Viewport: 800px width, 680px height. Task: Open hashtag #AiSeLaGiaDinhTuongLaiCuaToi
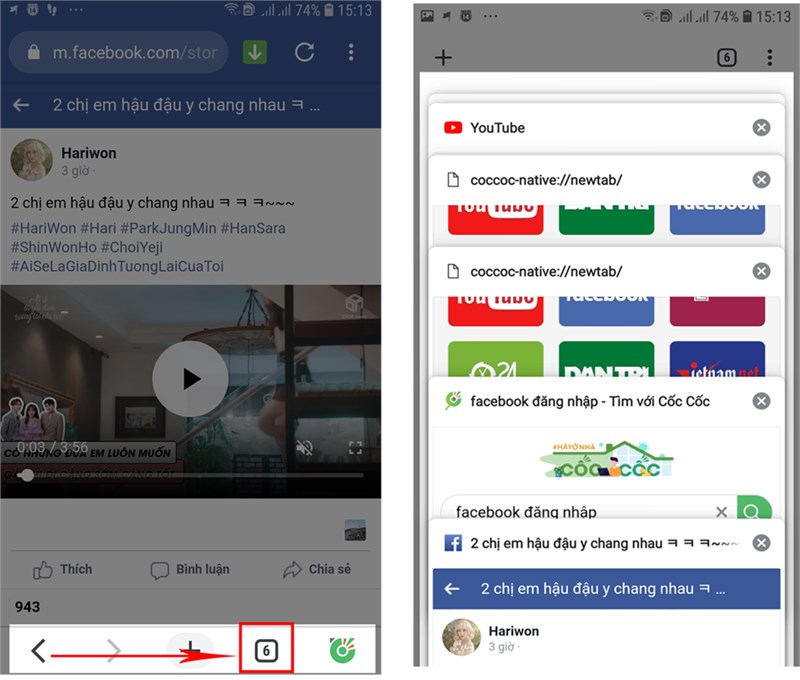(x=117, y=266)
